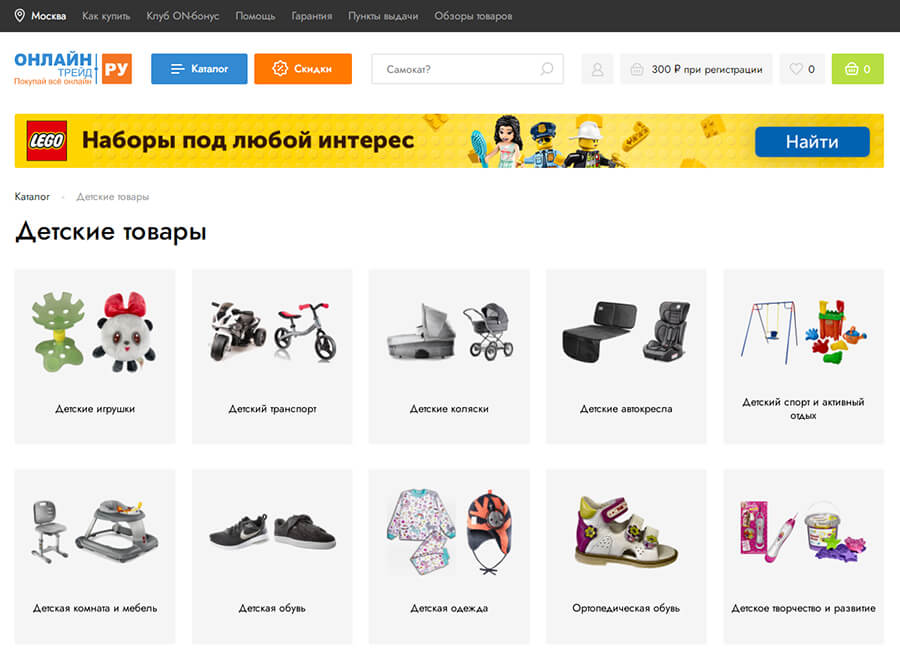This screenshot has width=900, height=657.
Task: Click the LEGO logo in banner
Action: (47, 141)
